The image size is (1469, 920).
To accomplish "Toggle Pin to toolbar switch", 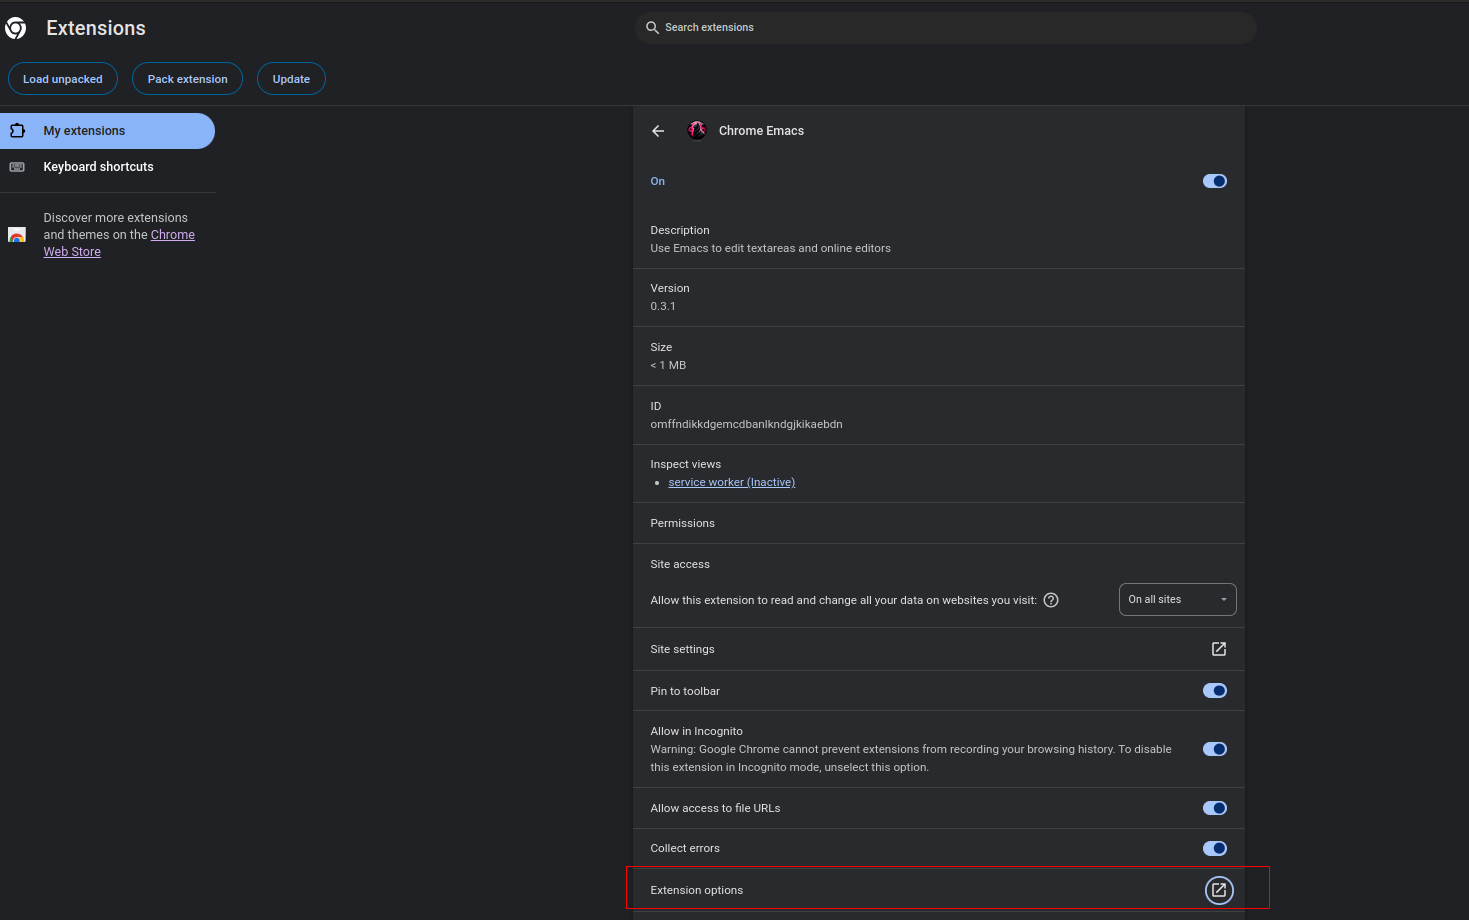I will click(1215, 691).
